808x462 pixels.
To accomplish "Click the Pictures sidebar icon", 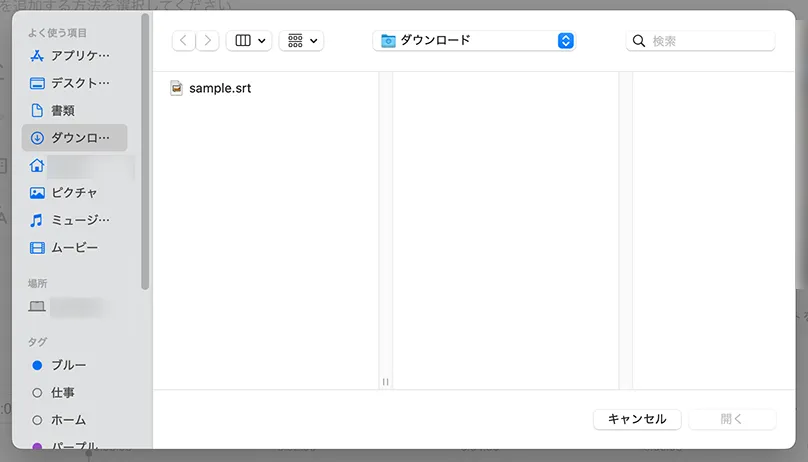I will [x=37, y=193].
